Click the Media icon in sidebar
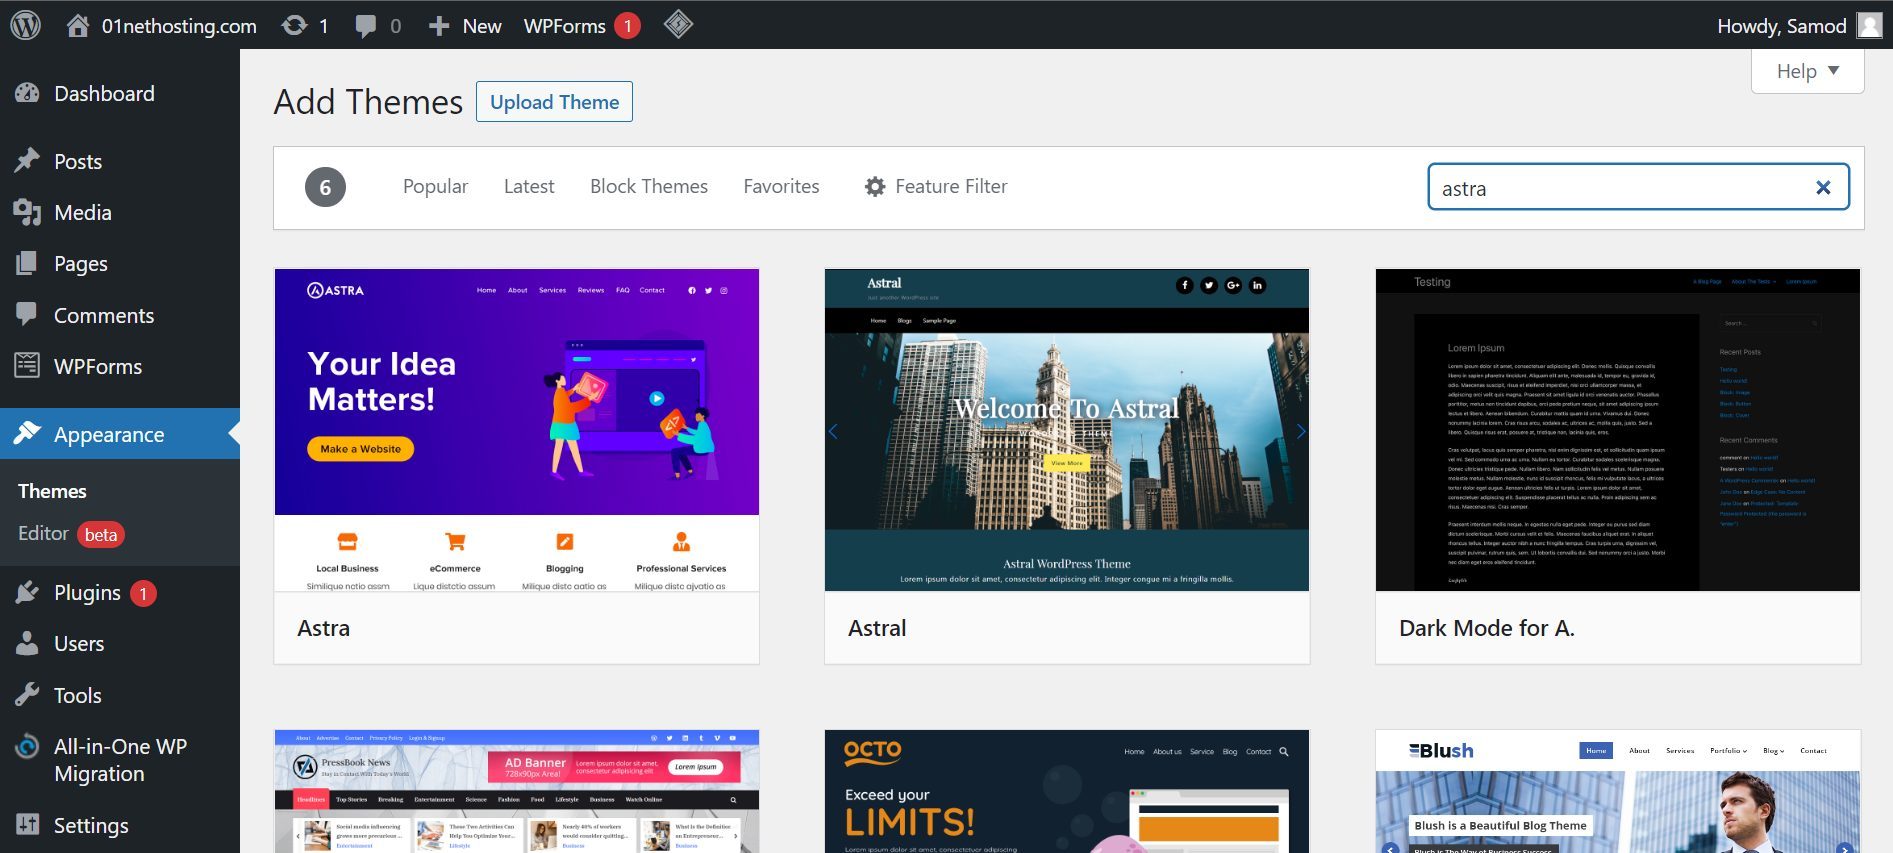Viewport: 1893px width, 853px height. pyautogui.click(x=27, y=212)
